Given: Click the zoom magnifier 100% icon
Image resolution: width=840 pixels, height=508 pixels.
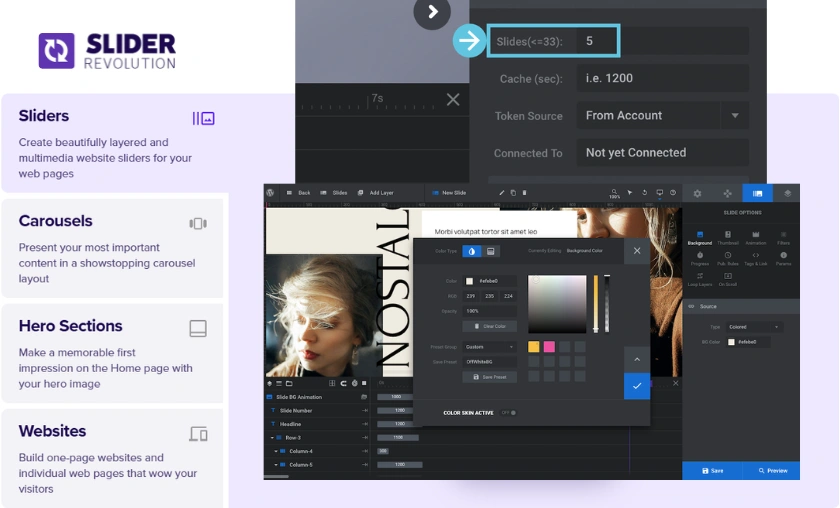Looking at the screenshot, I should tap(614, 193).
